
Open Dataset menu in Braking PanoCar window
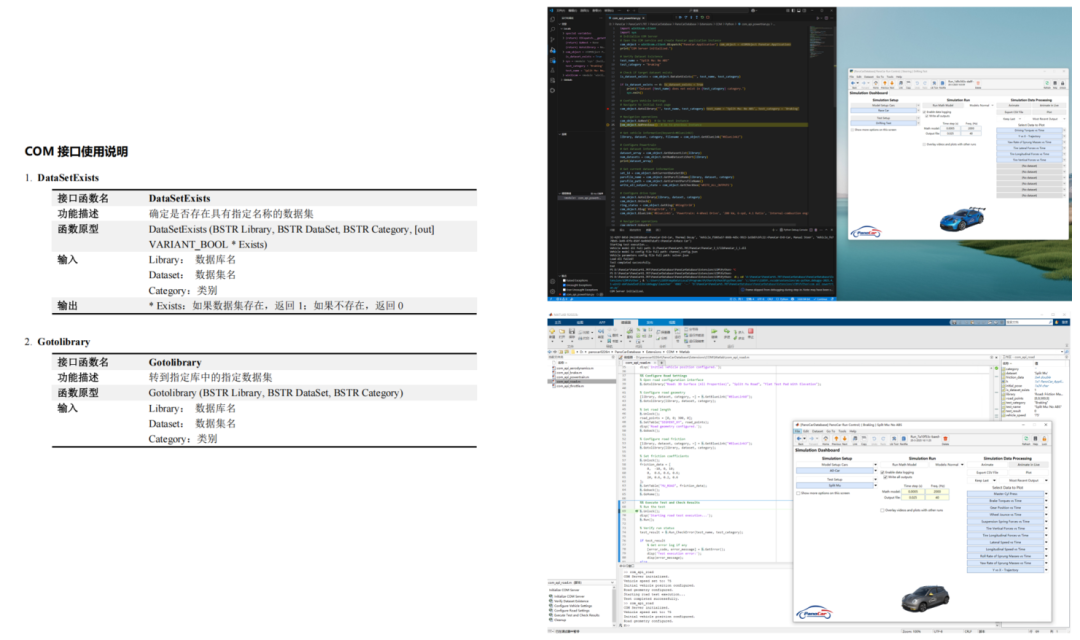(x=818, y=431)
